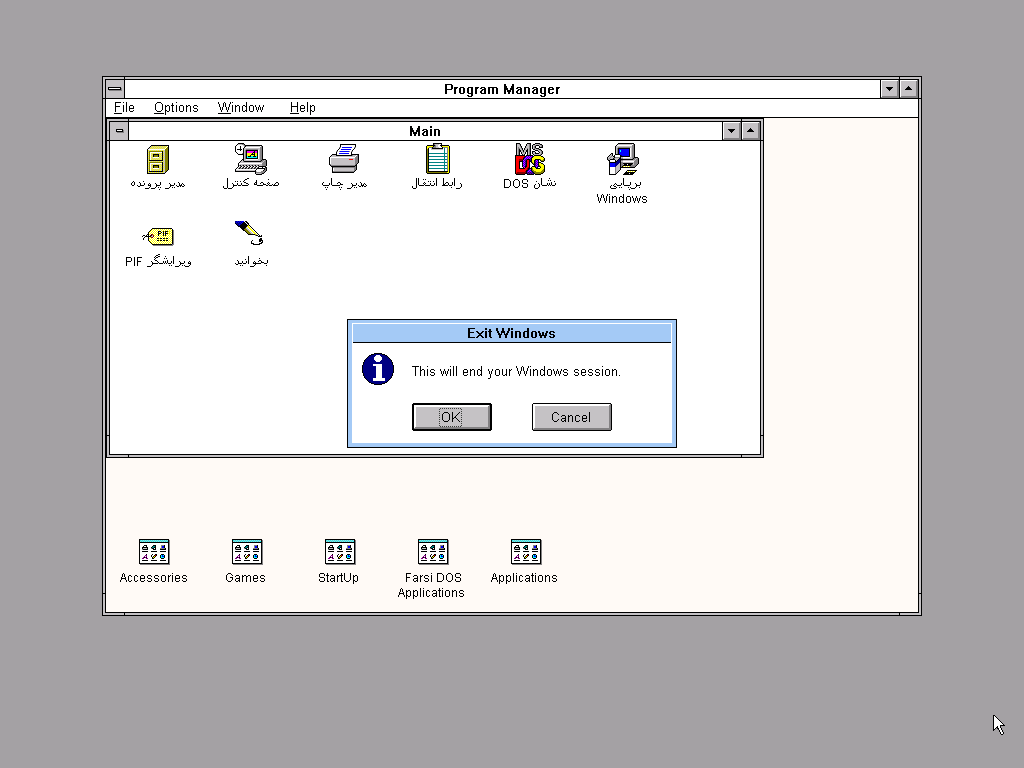Viewport: 1024px width, 768px height.
Task: Click the Exit Windows dialog title bar
Action: pos(511,333)
